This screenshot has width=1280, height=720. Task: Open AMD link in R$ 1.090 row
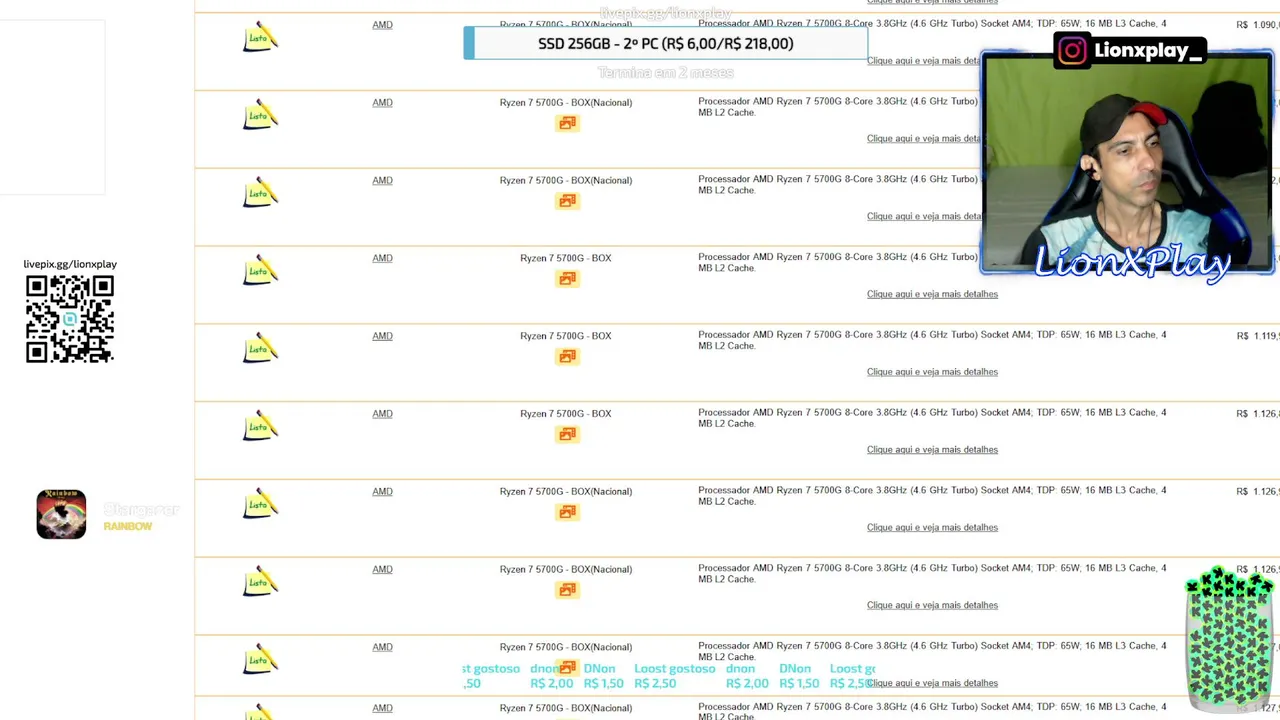[382, 25]
